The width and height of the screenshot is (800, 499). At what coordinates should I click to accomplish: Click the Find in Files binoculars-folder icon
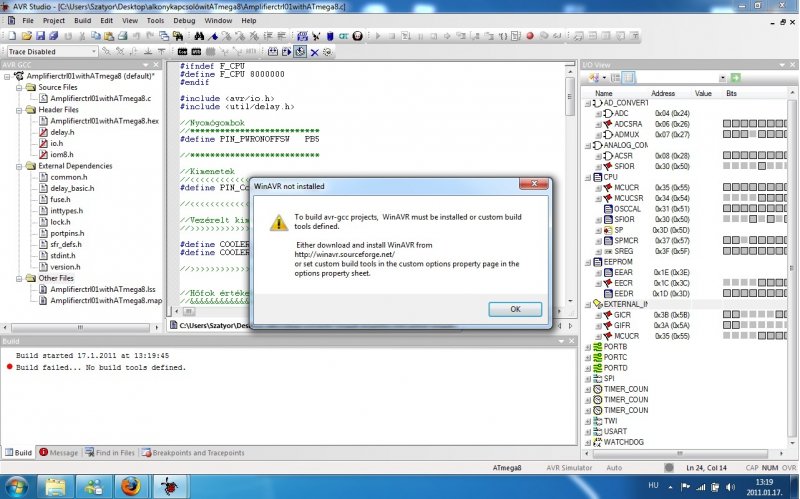point(178,36)
